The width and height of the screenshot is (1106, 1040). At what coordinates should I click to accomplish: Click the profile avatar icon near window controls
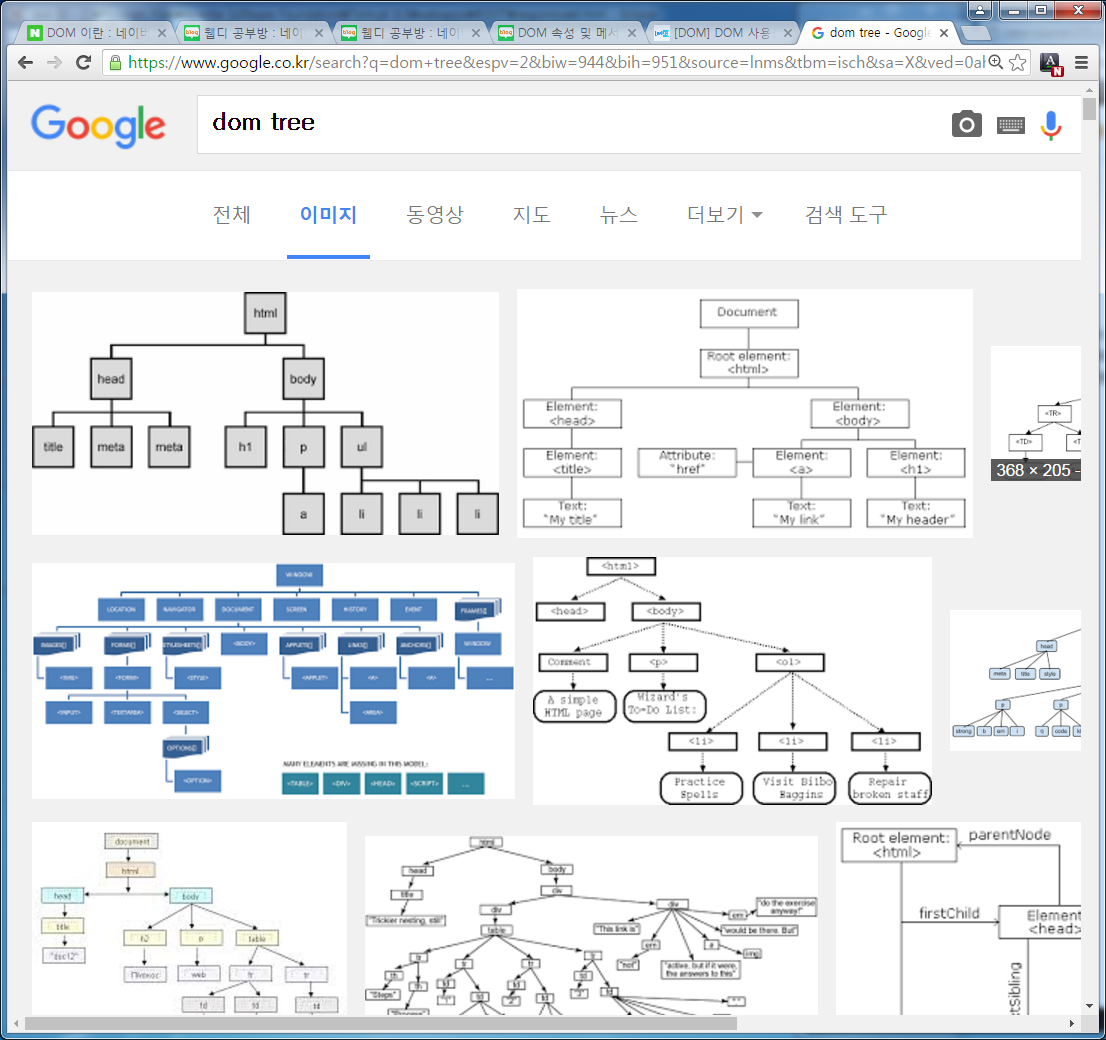tap(979, 11)
